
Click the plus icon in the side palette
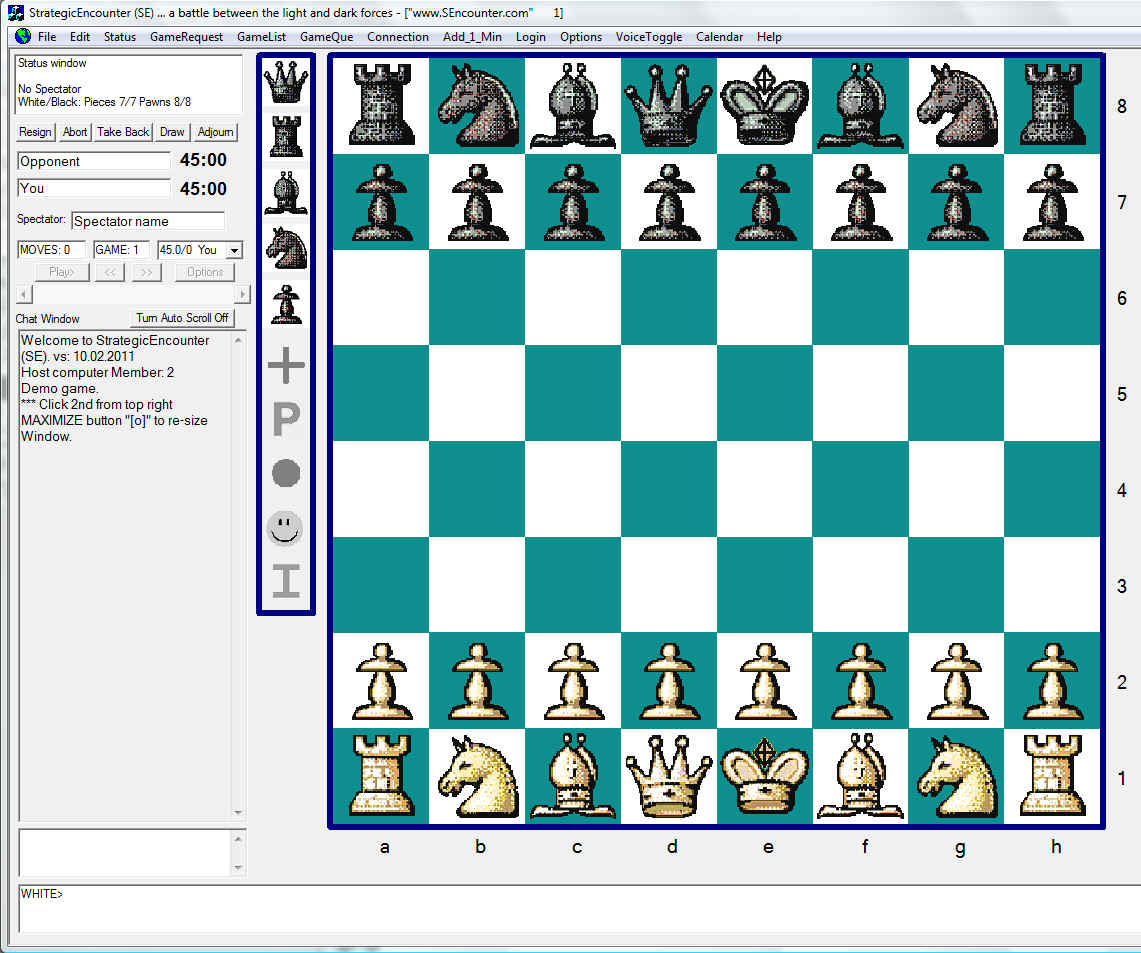coord(286,364)
